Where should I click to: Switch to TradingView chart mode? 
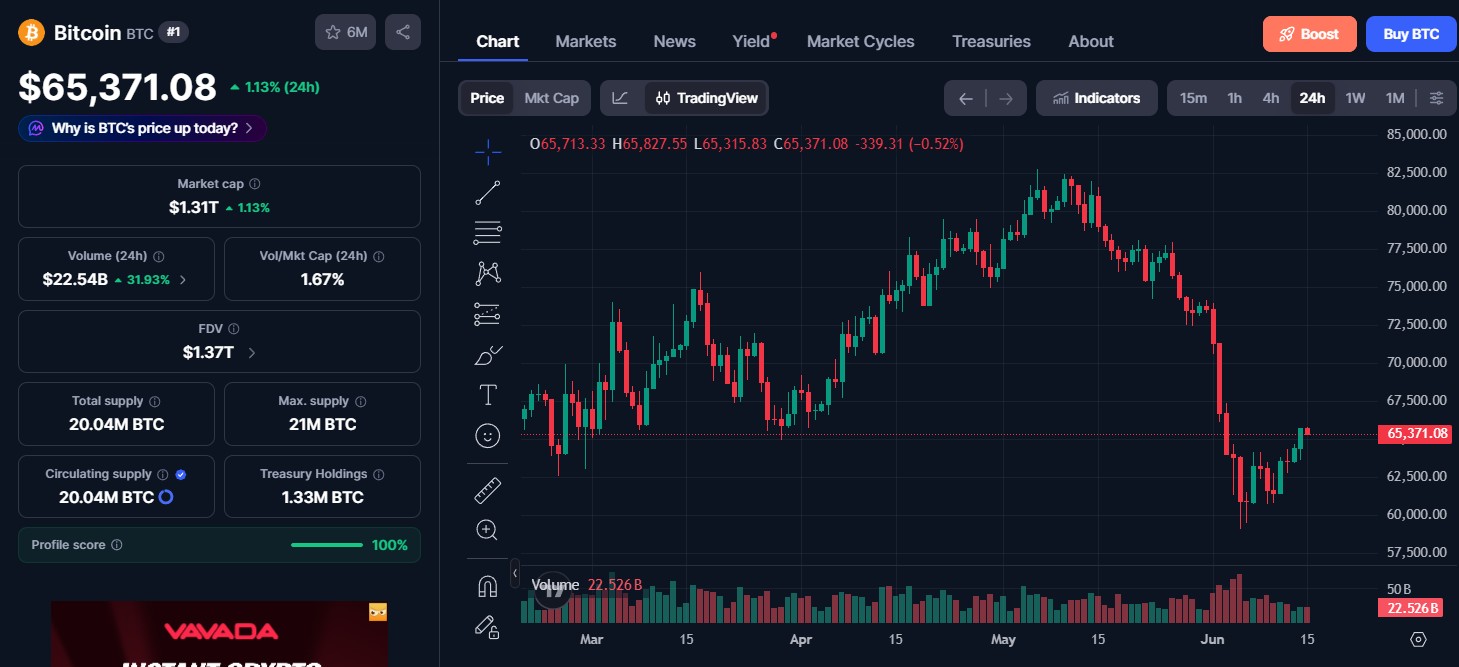[706, 98]
